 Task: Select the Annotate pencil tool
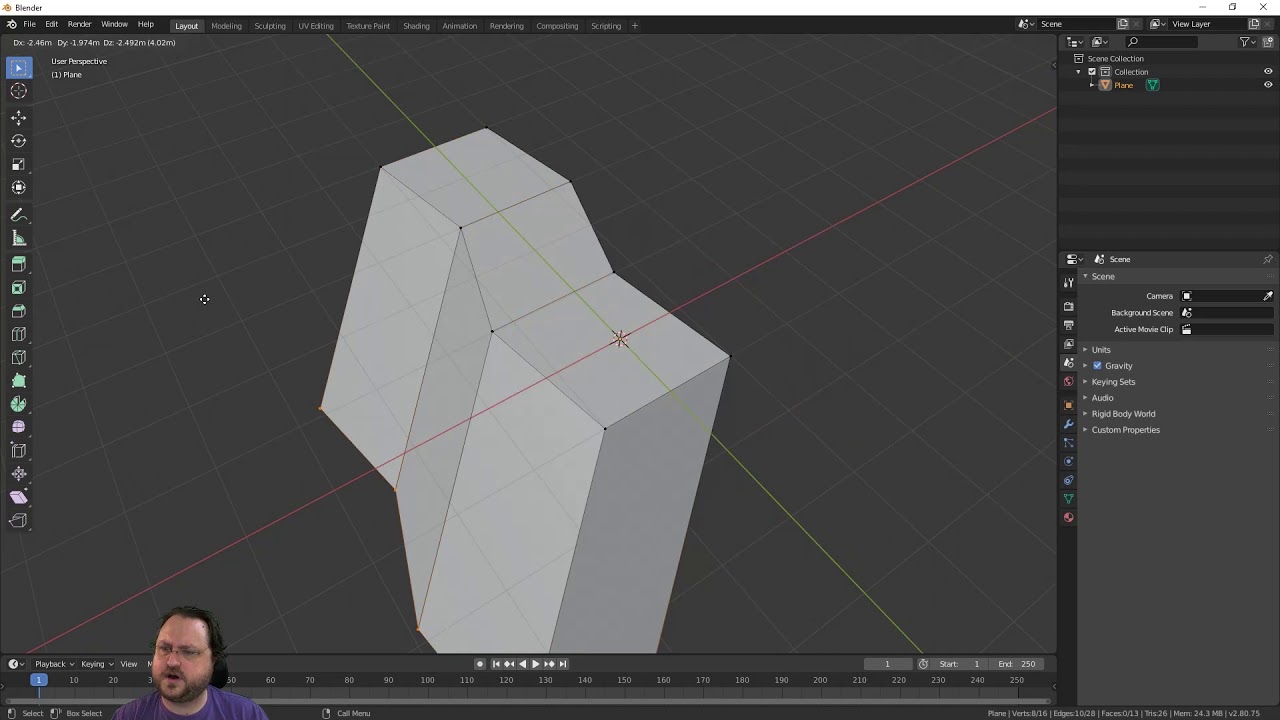(x=18, y=215)
